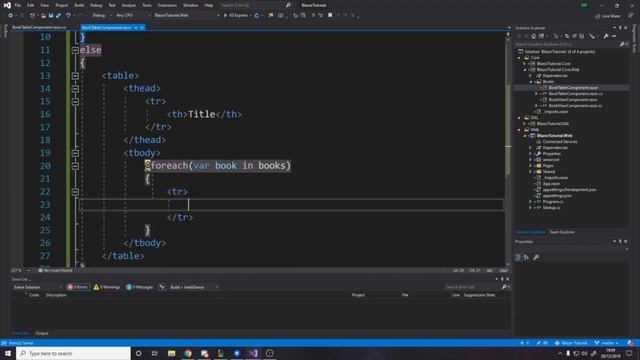Image resolution: width=640 pixels, height=360 pixels.
Task: Open the Entire Solution scope dropdown
Action: (37, 287)
